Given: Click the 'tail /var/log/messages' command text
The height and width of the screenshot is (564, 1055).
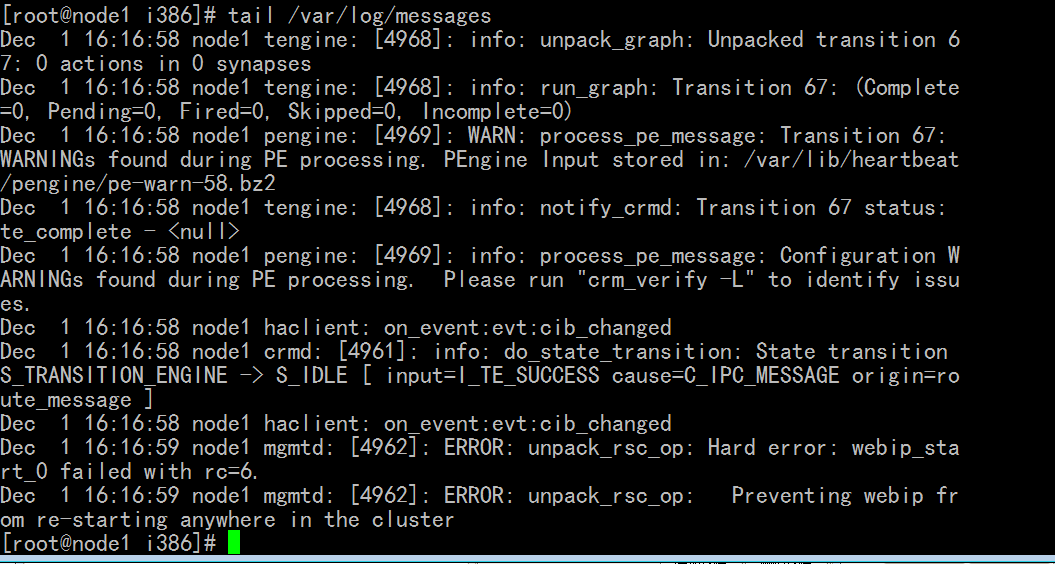Looking at the screenshot, I should coord(360,15).
